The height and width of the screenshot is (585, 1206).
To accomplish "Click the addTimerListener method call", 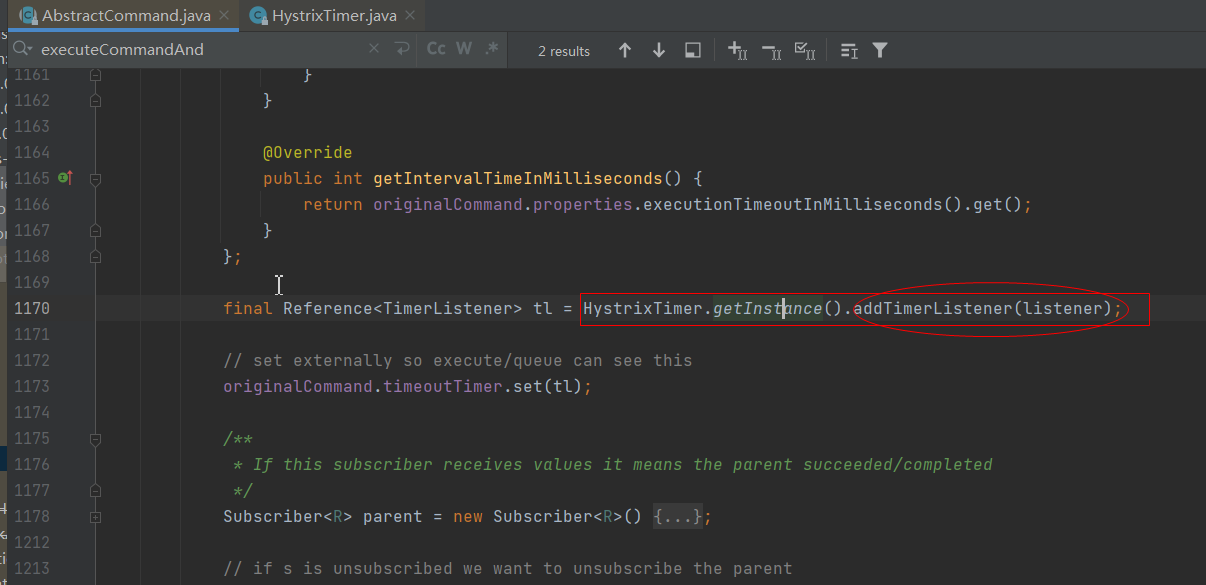I will pyautogui.click(x=932, y=308).
